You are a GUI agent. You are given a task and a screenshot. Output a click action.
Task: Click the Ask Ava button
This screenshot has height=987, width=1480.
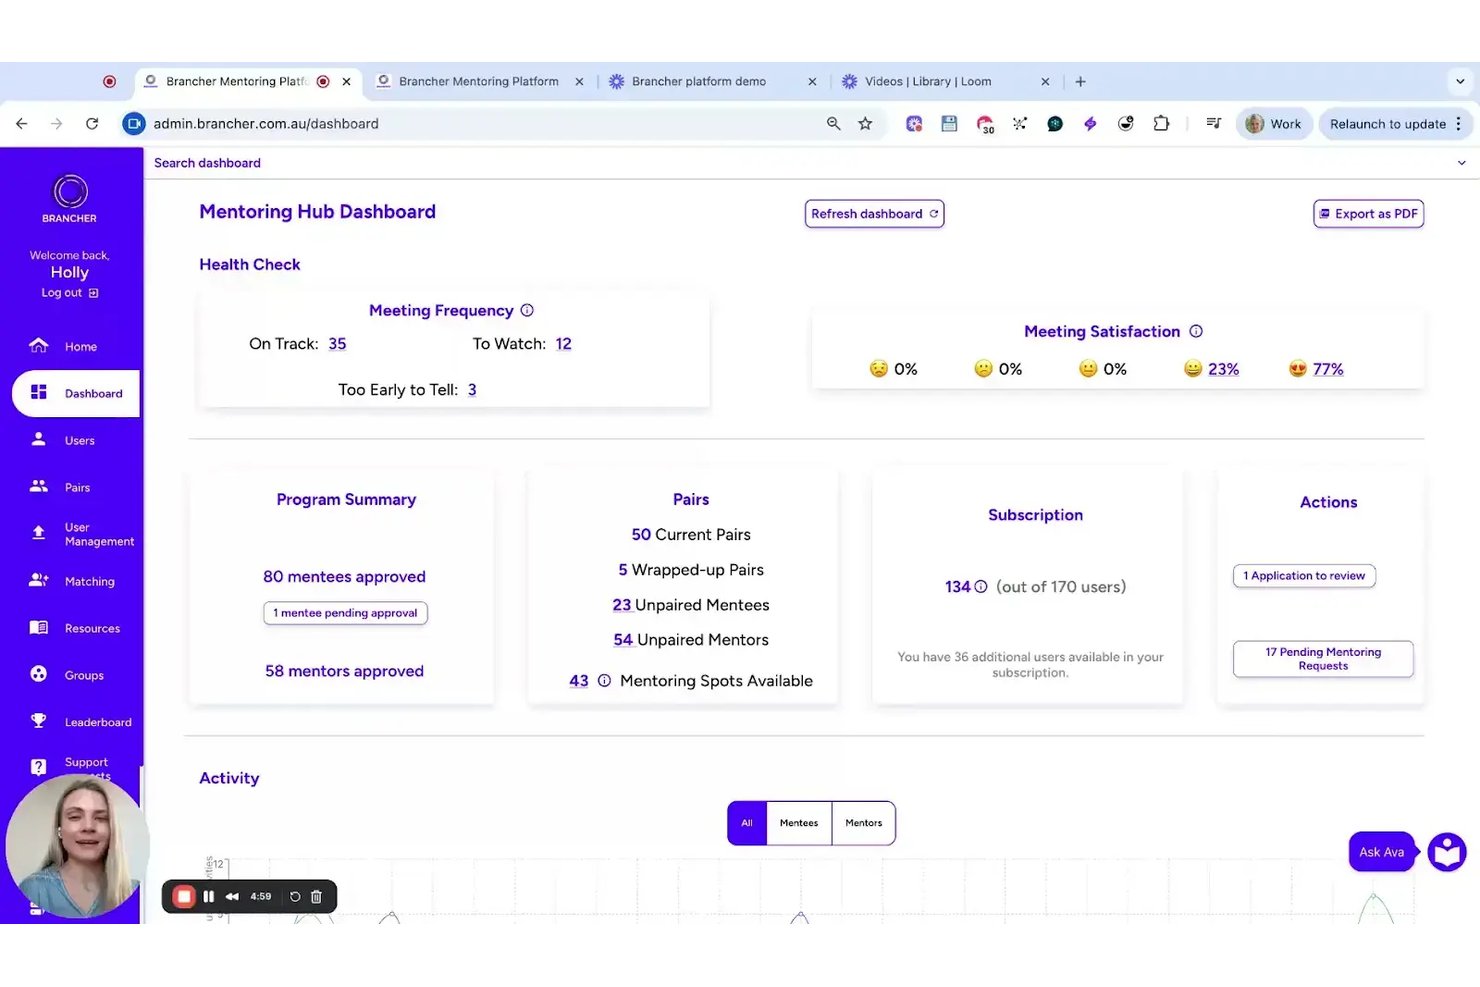click(x=1381, y=852)
